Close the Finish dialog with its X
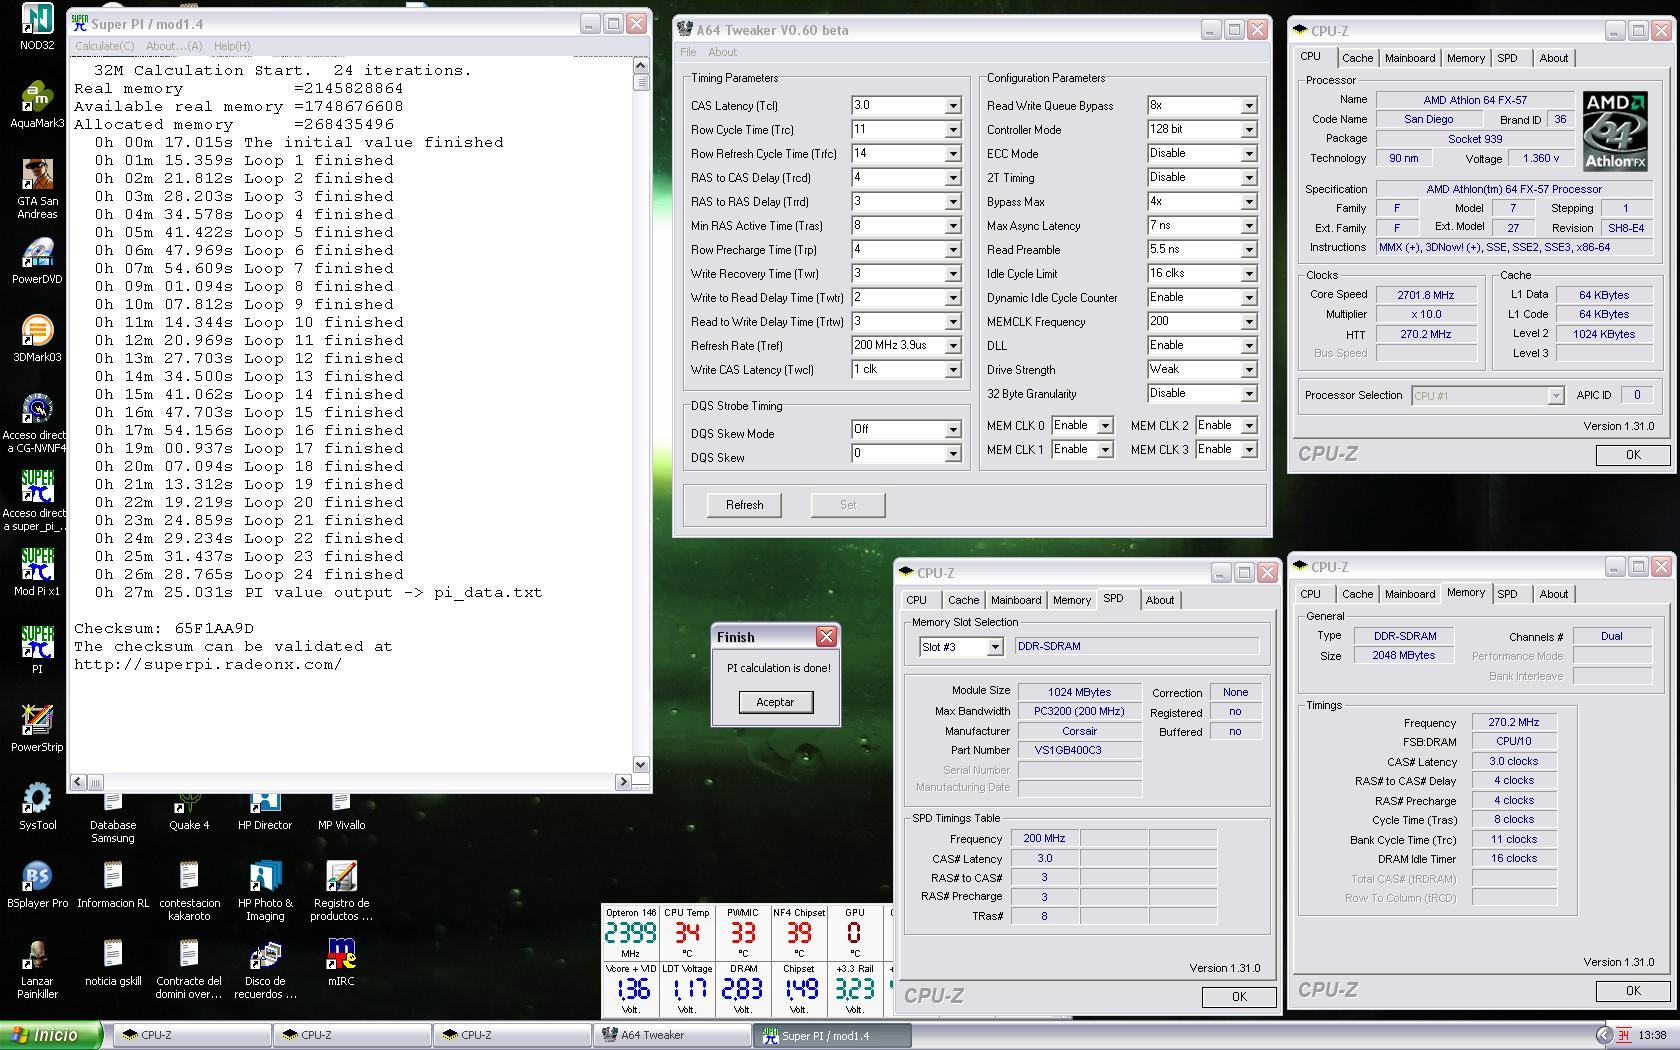This screenshot has width=1680, height=1050. pos(826,637)
